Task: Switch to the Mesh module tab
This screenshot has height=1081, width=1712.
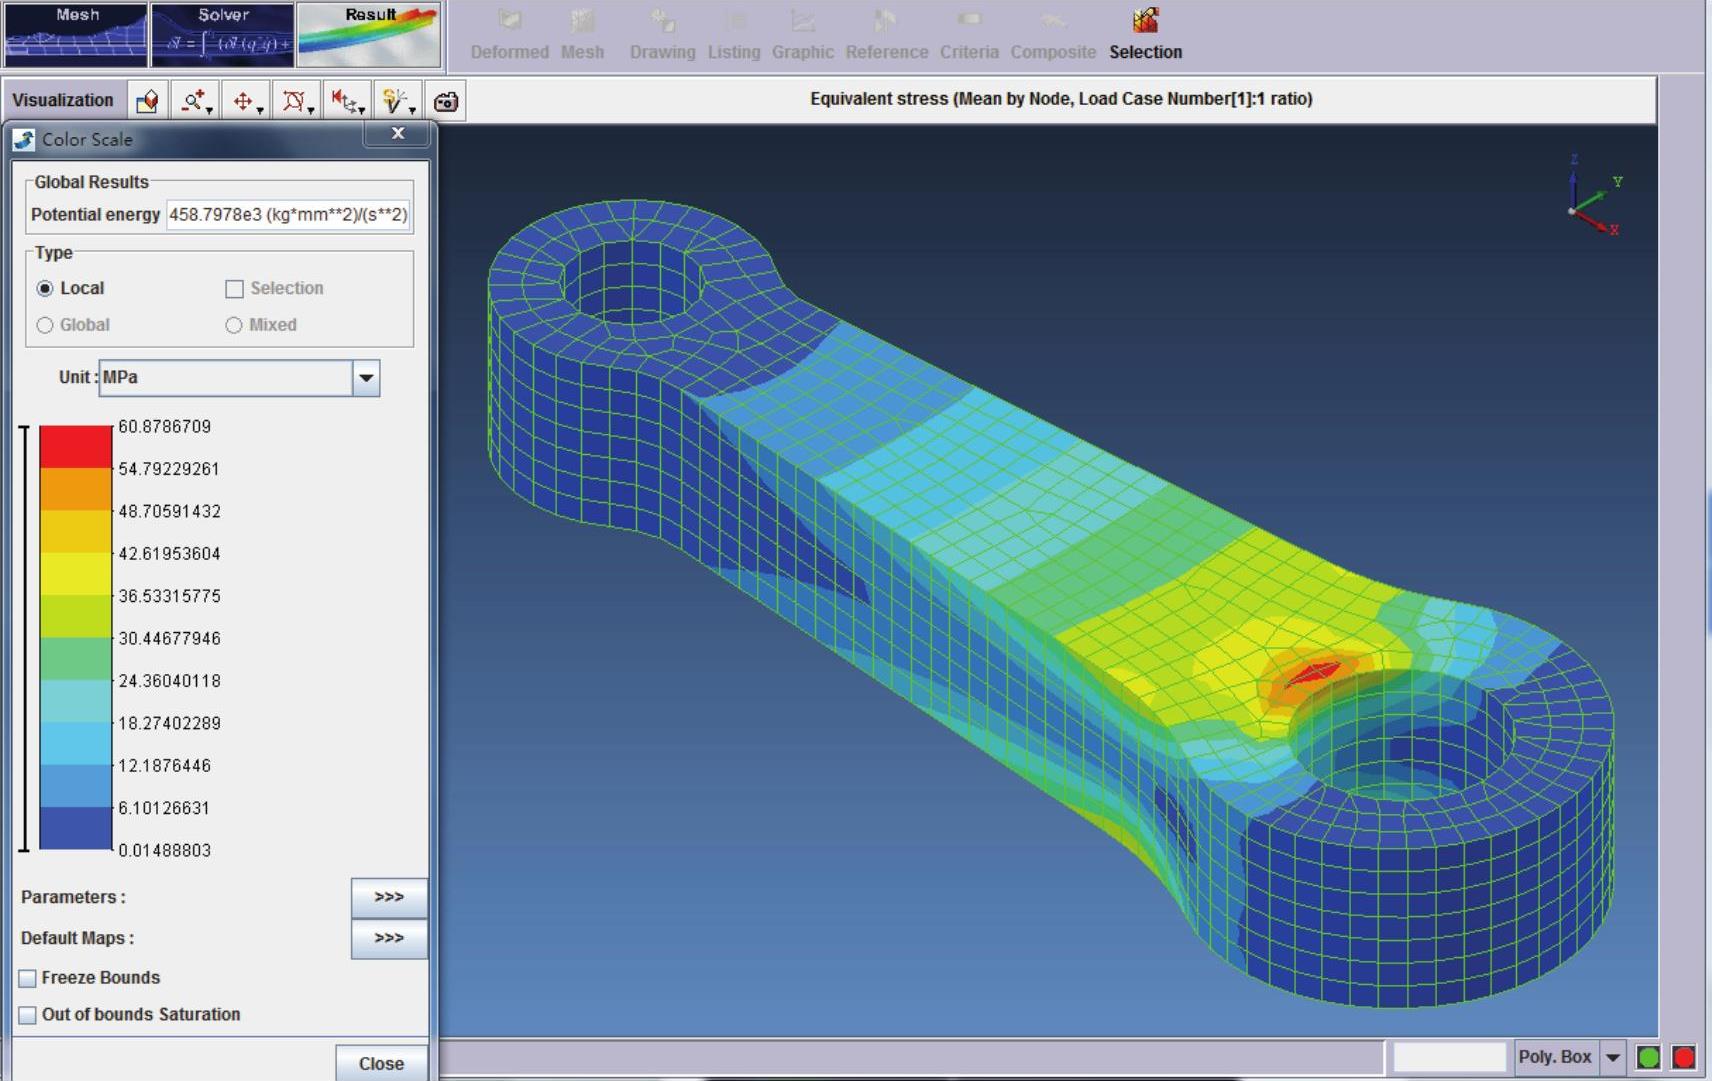Action: [x=76, y=35]
